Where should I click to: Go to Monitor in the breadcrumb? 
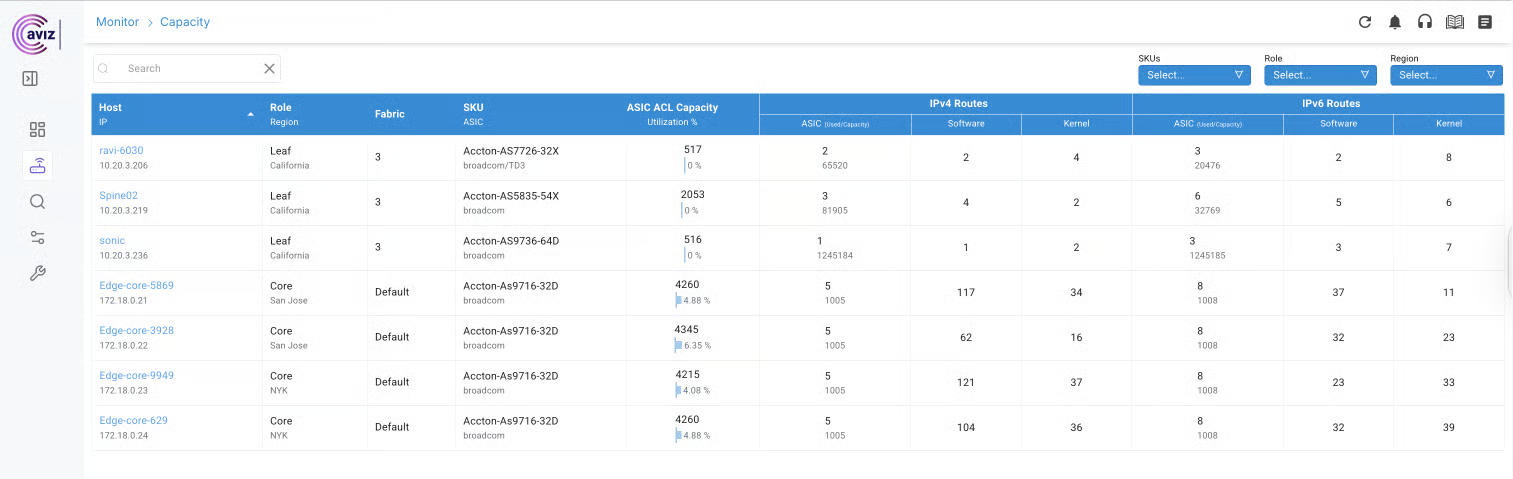click(117, 22)
